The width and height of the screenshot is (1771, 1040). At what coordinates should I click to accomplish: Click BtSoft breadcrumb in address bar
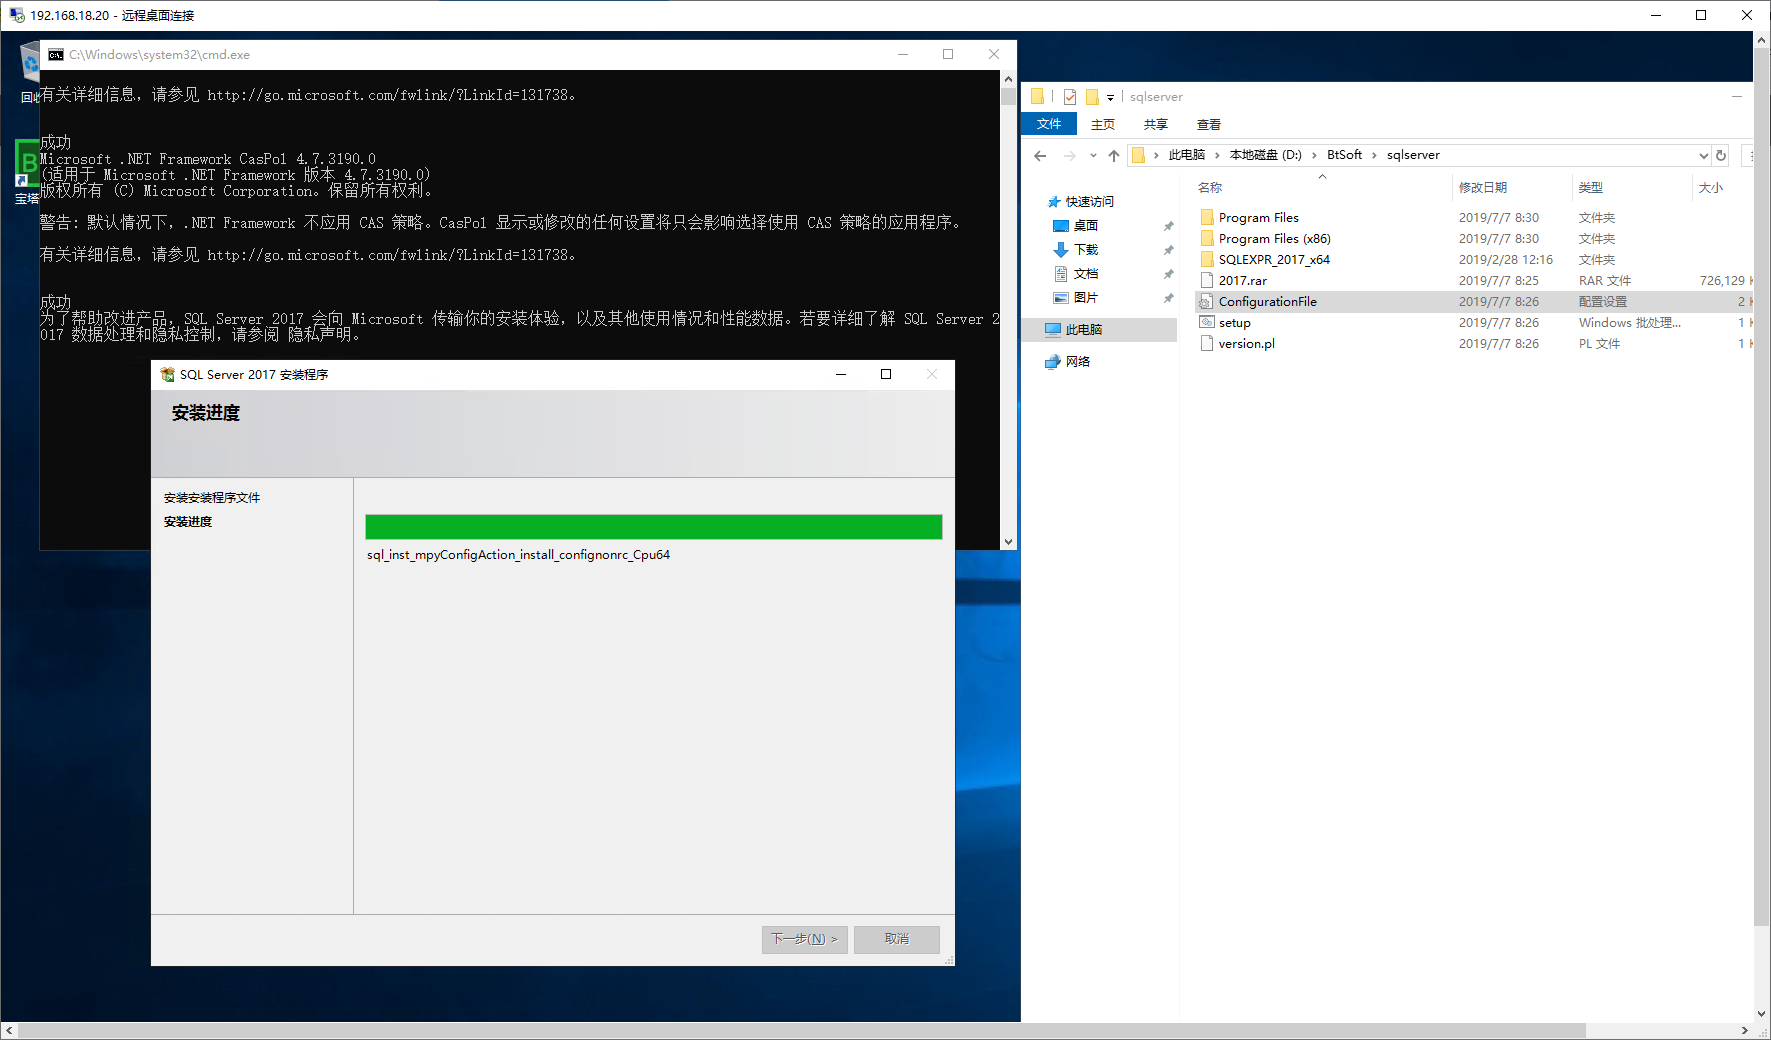[1344, 156]
